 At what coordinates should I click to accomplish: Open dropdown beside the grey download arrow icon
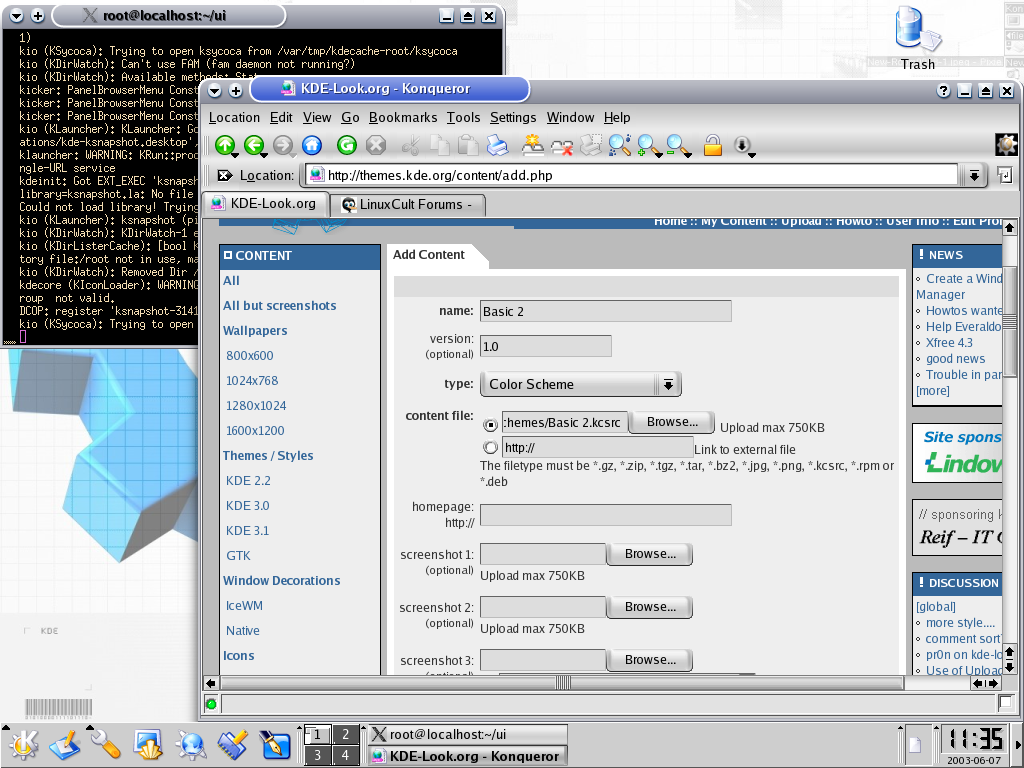click(752, 155)
